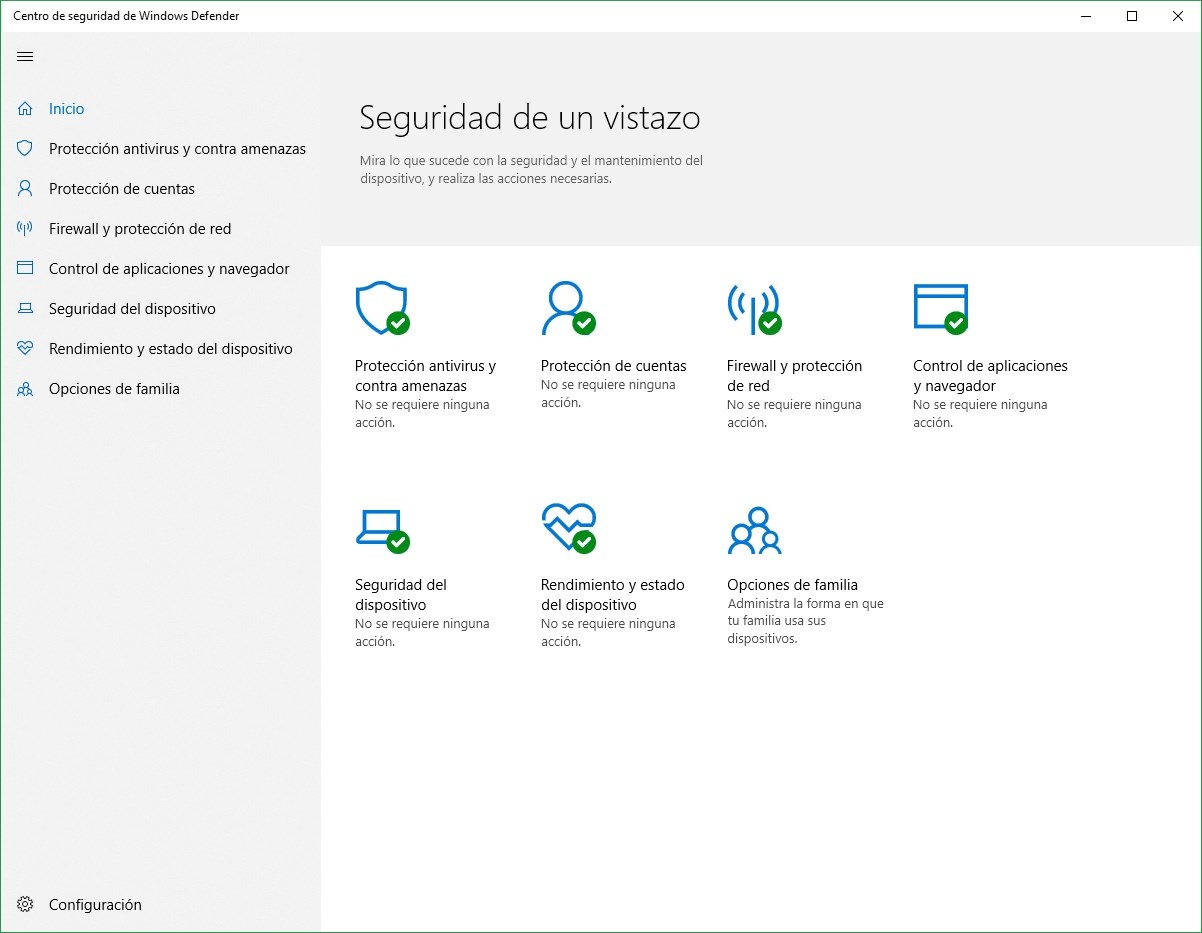Select Control de aplicaciones y navegador sidebar label
The height and width of the screenshot is (933, 1202).
(x=169, y=268)
